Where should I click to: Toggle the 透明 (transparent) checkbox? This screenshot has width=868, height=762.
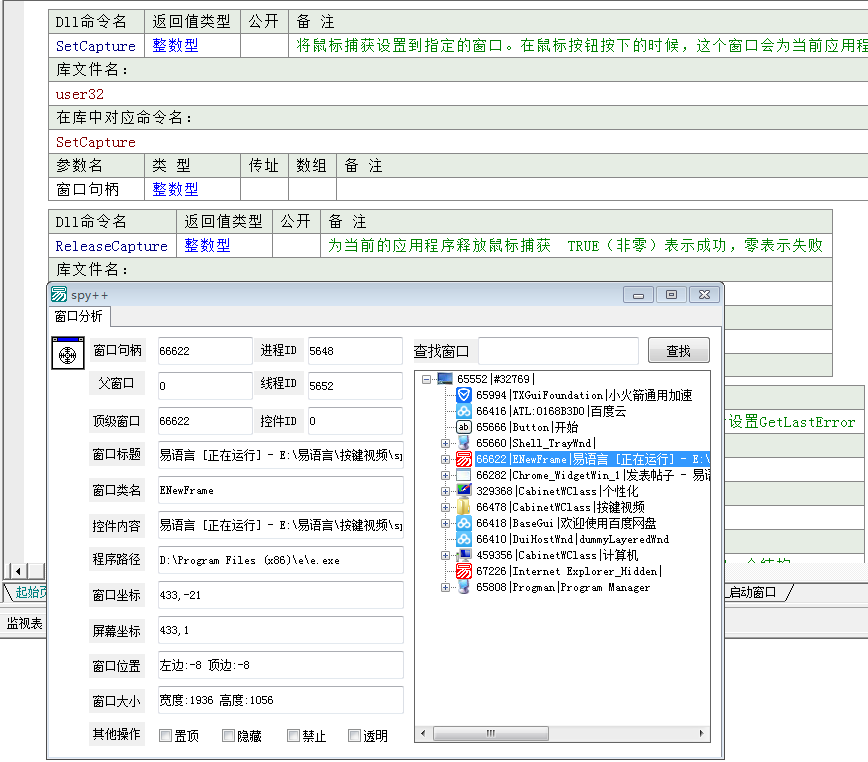[354, 735]
